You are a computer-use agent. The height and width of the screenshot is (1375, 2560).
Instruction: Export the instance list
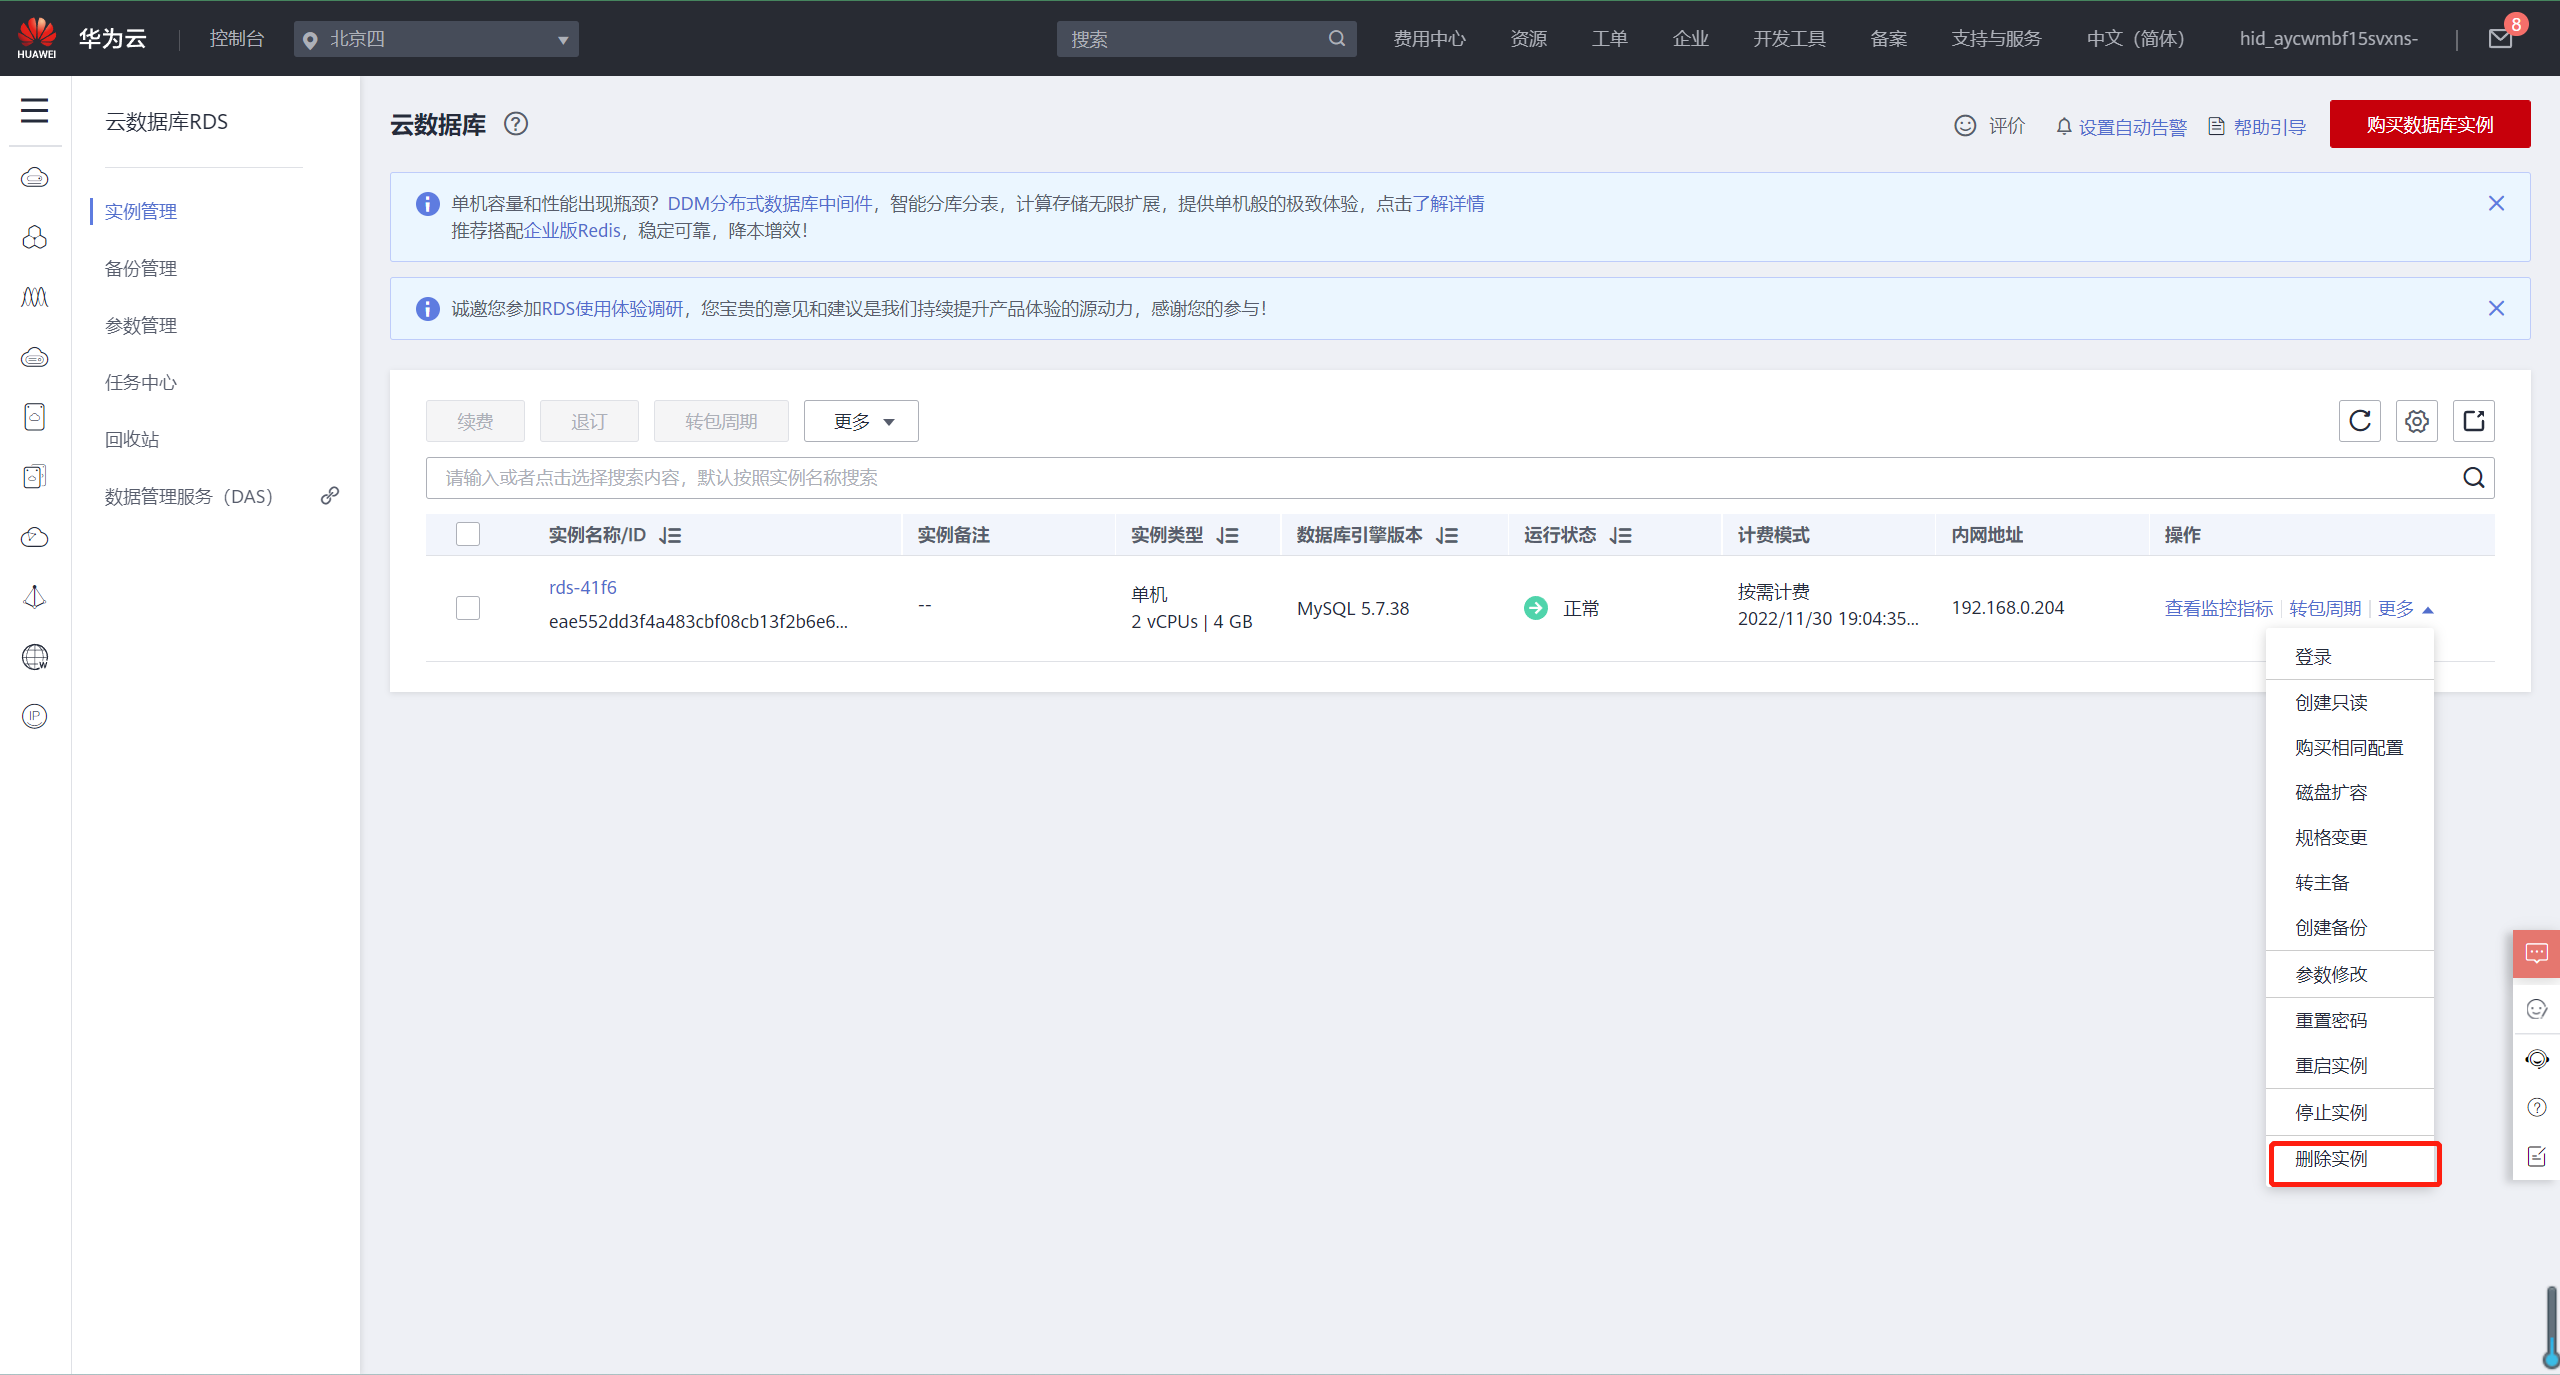(2474, 421)
